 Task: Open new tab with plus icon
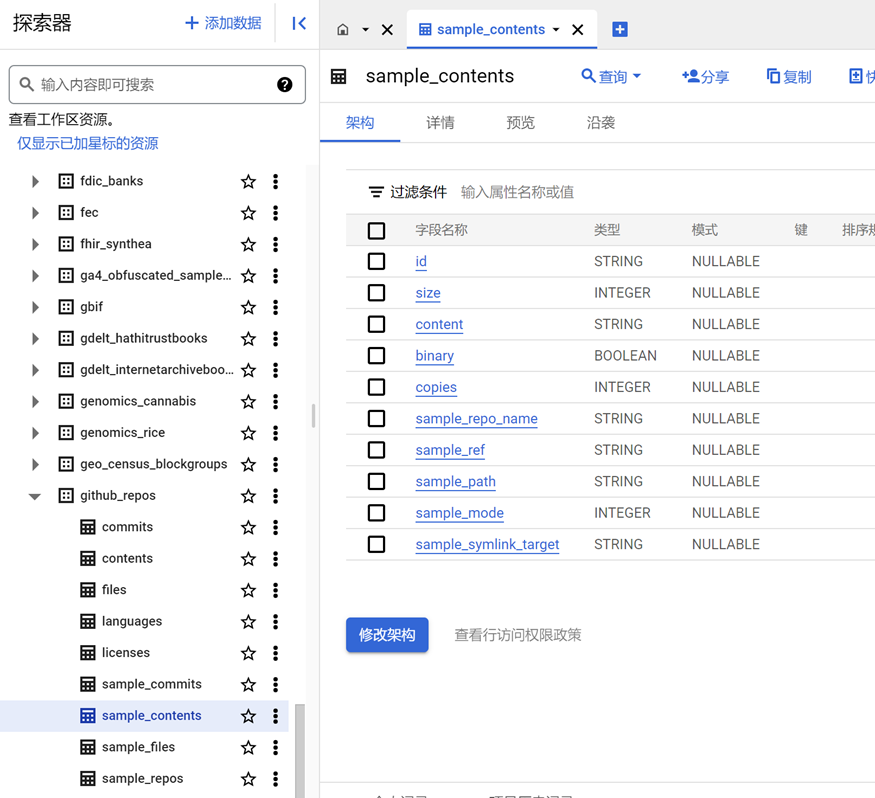(620, 30)
